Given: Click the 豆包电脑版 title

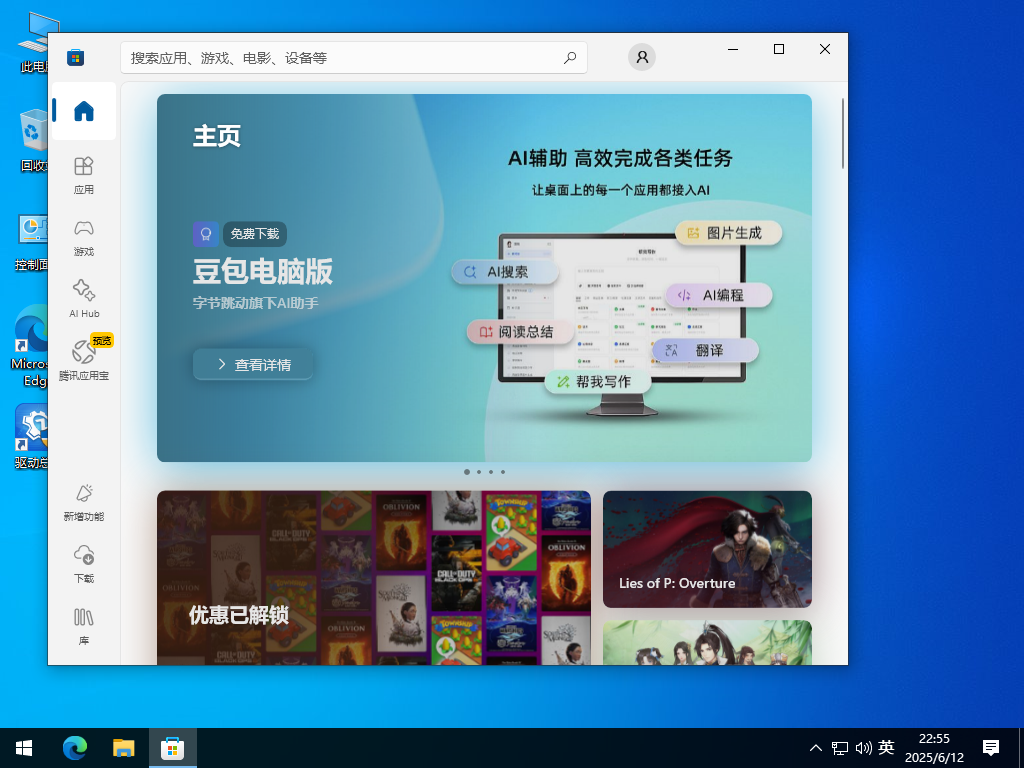Looking at the screenshot, I should click(263, 271).
